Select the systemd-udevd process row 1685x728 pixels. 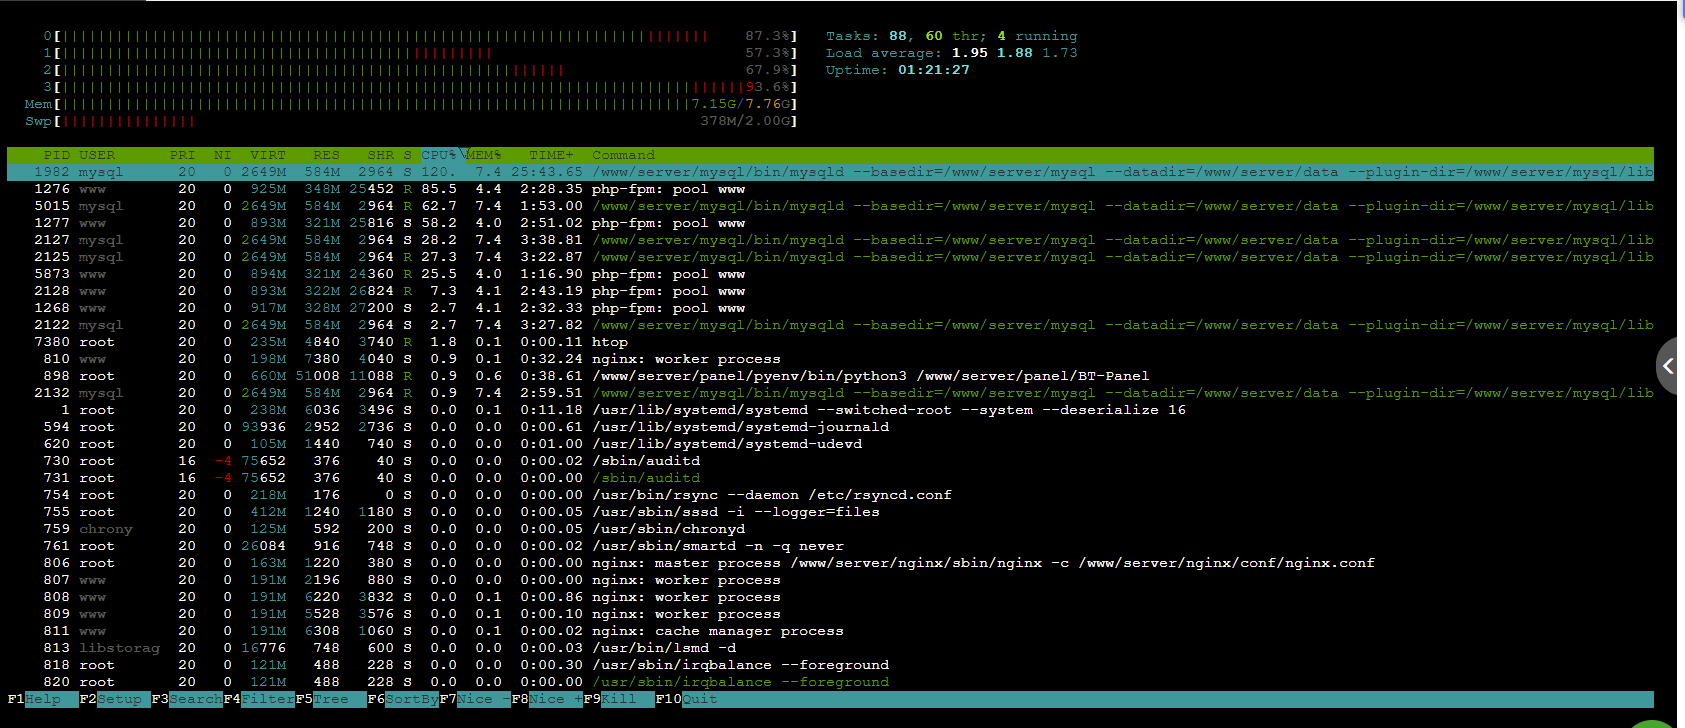tap(830, 444)
